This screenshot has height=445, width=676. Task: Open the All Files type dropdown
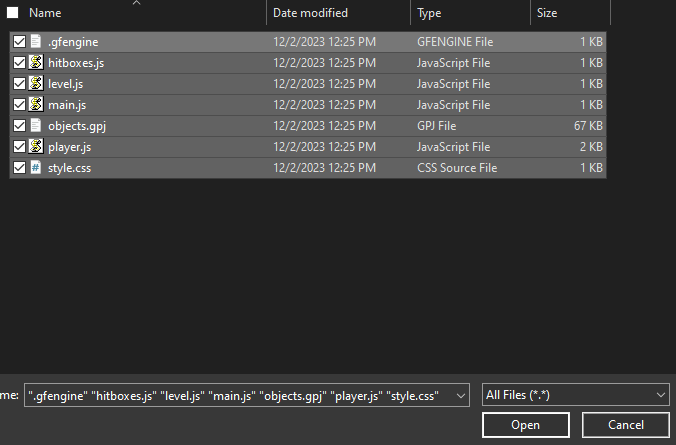(574, 395)
